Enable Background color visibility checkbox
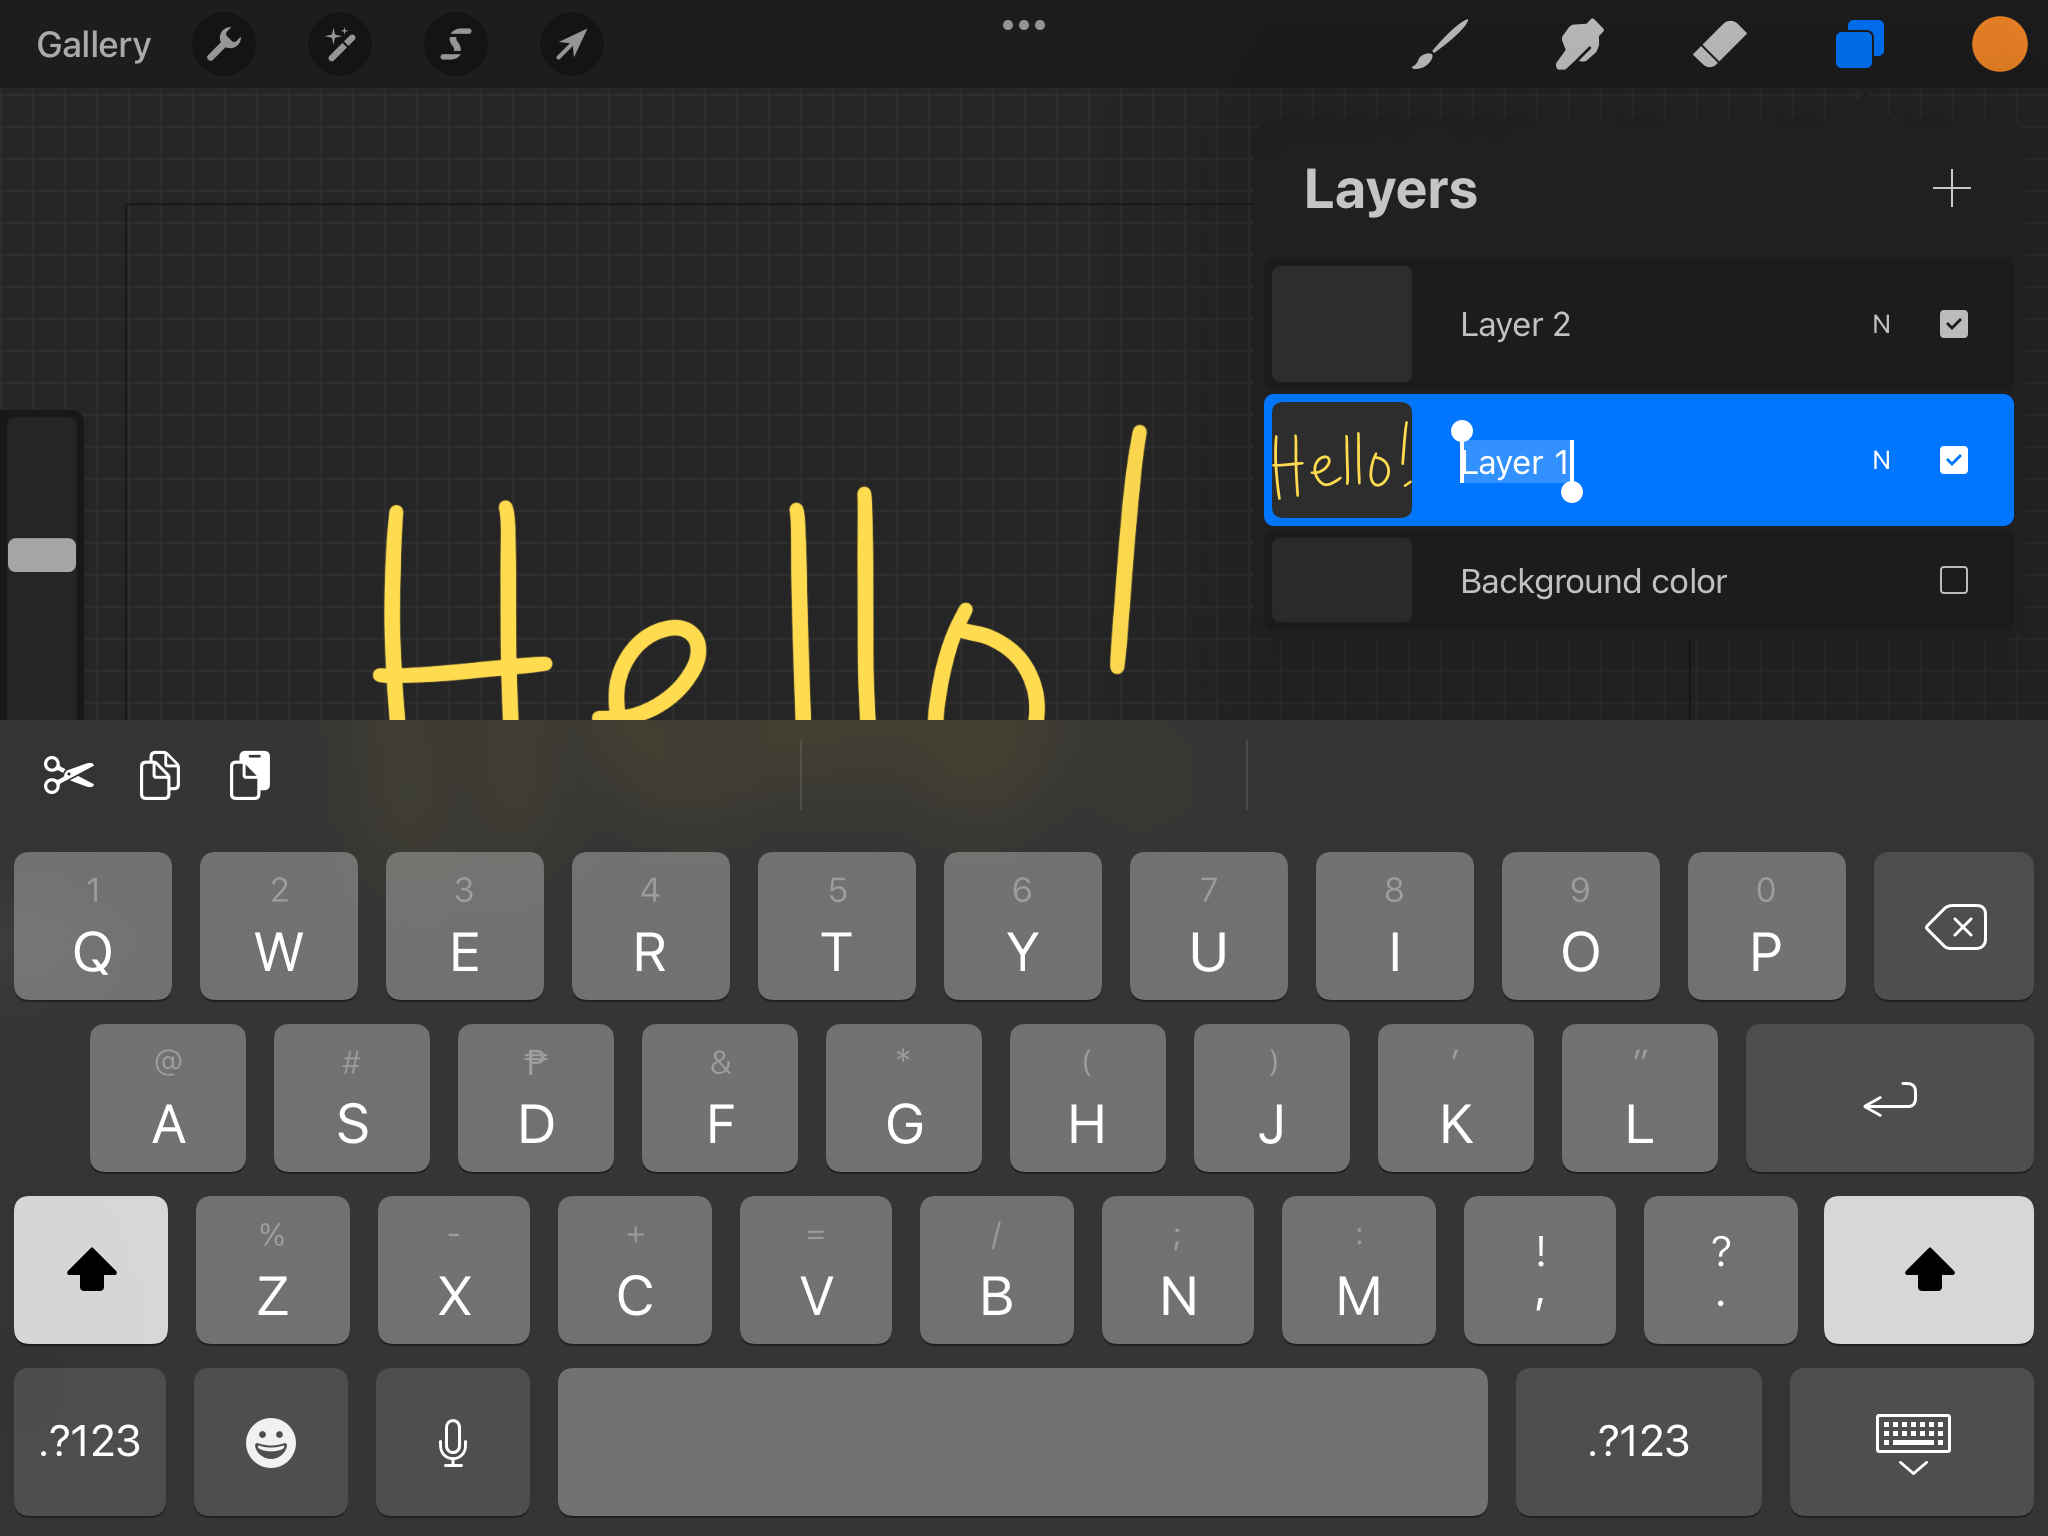The image size is (2048, 1536). coord(1953,580)
